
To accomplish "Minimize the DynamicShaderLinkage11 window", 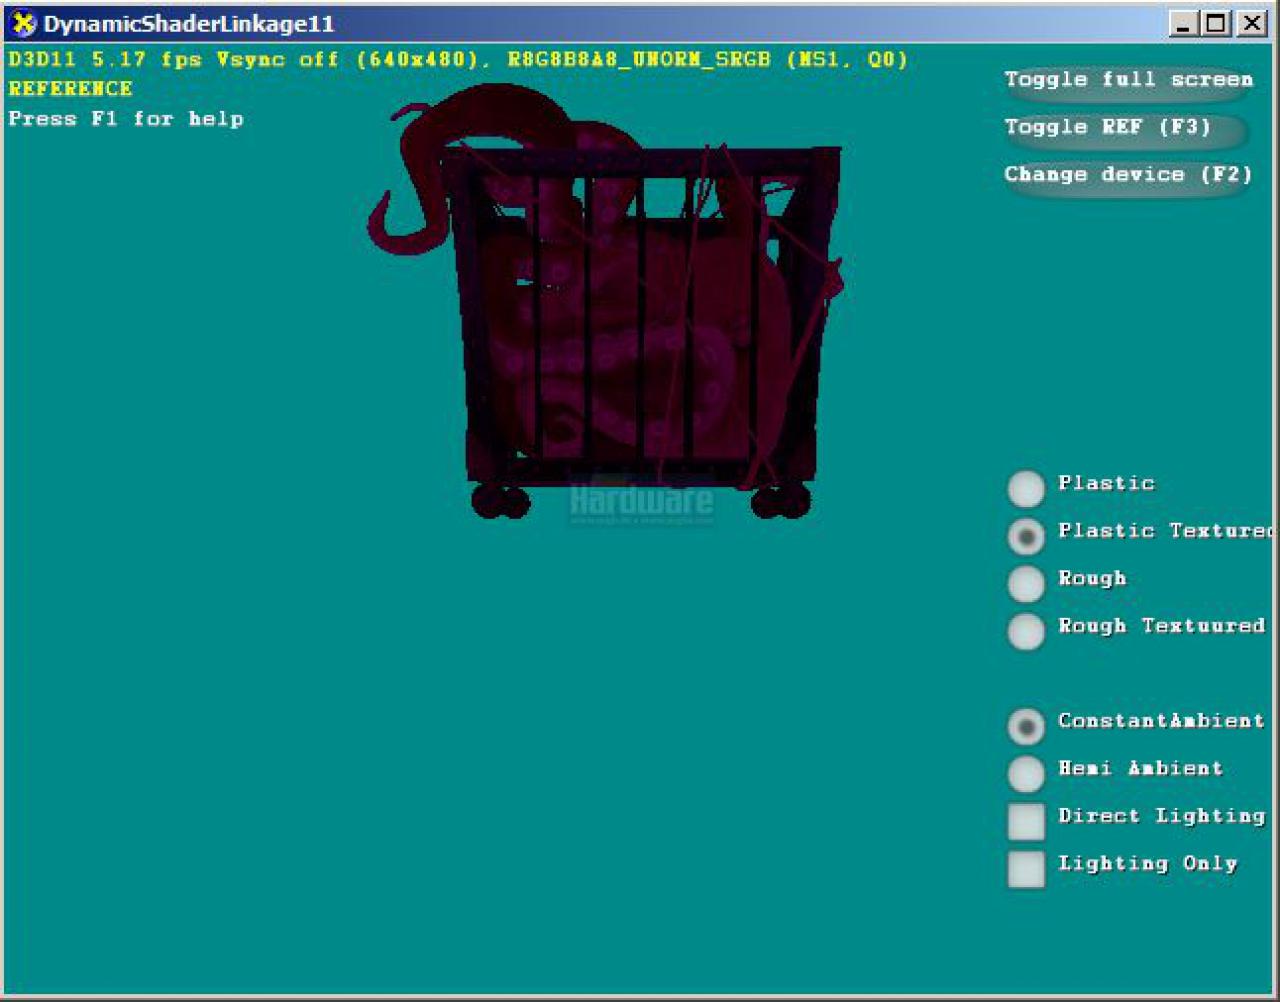I will click(1184, 23).
